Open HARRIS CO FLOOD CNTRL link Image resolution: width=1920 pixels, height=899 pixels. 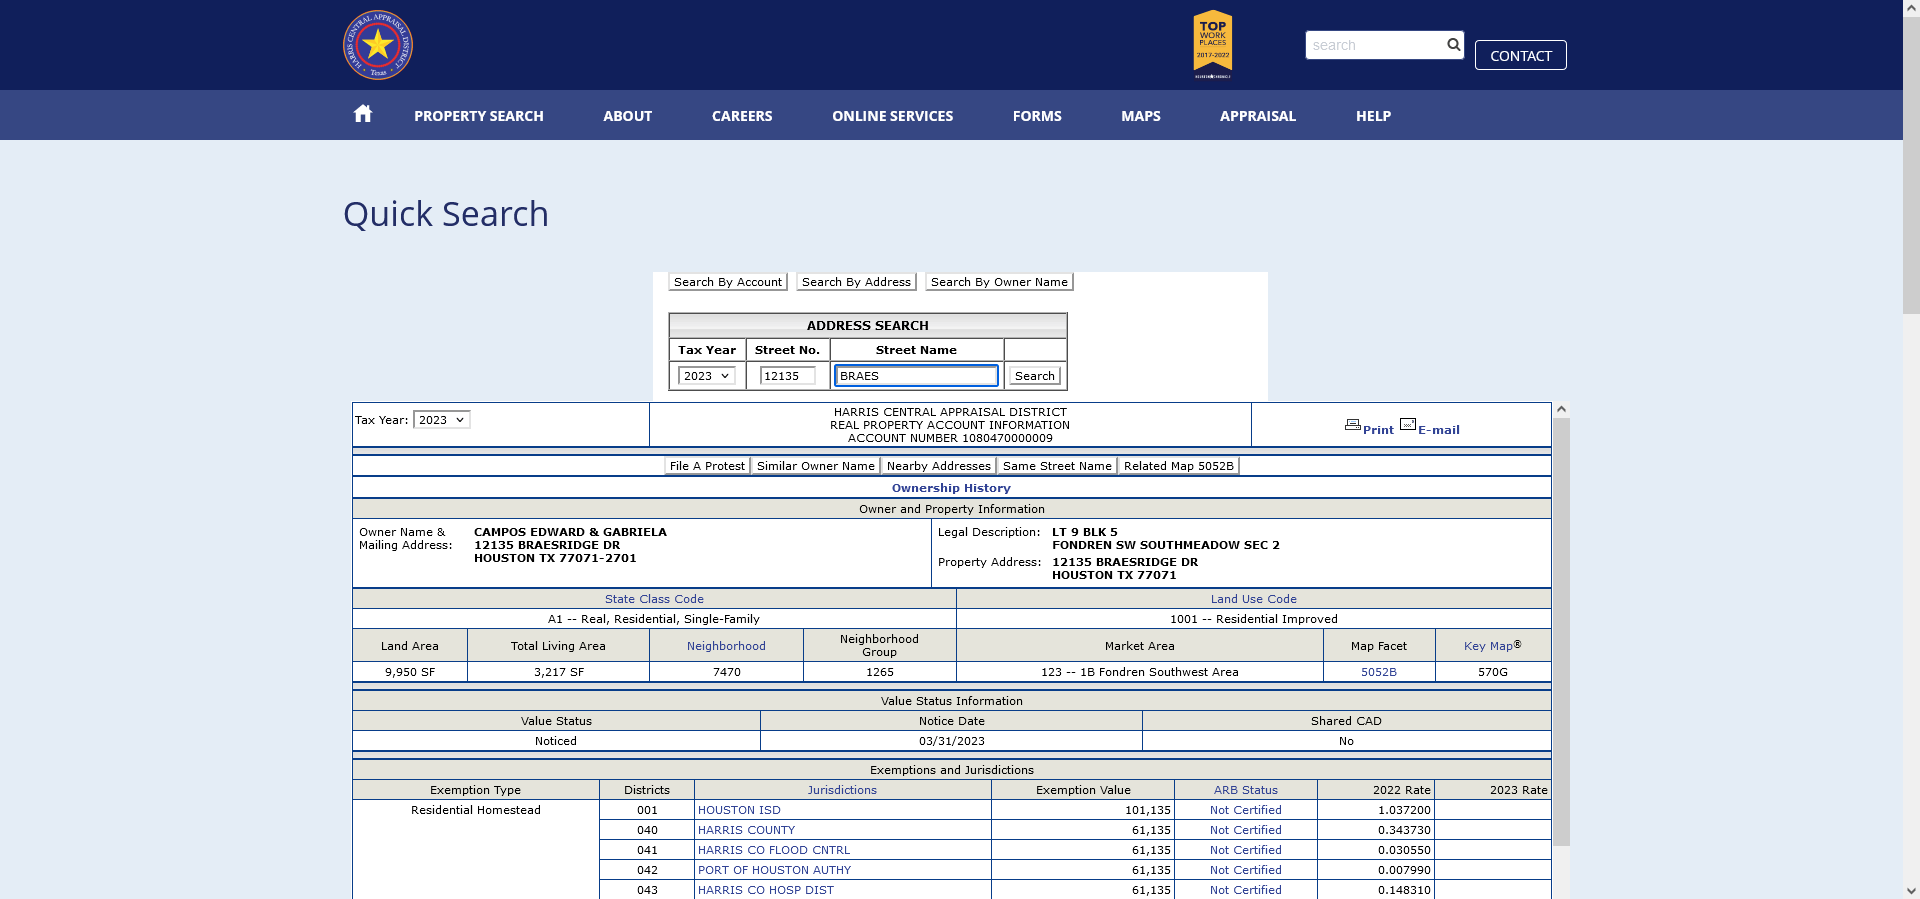(774, 850)
